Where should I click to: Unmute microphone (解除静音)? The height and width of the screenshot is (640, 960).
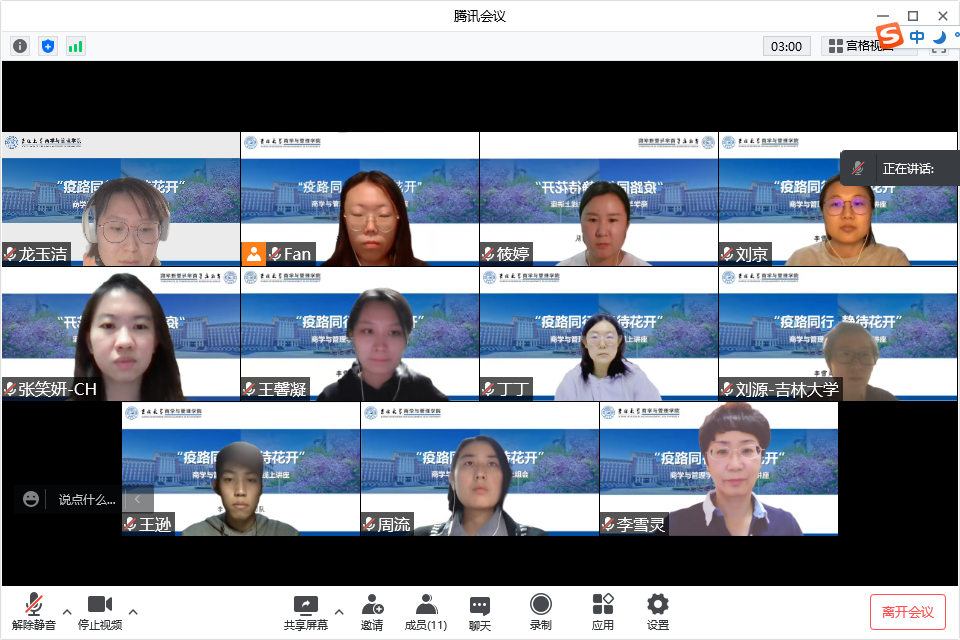click(34, 611)
